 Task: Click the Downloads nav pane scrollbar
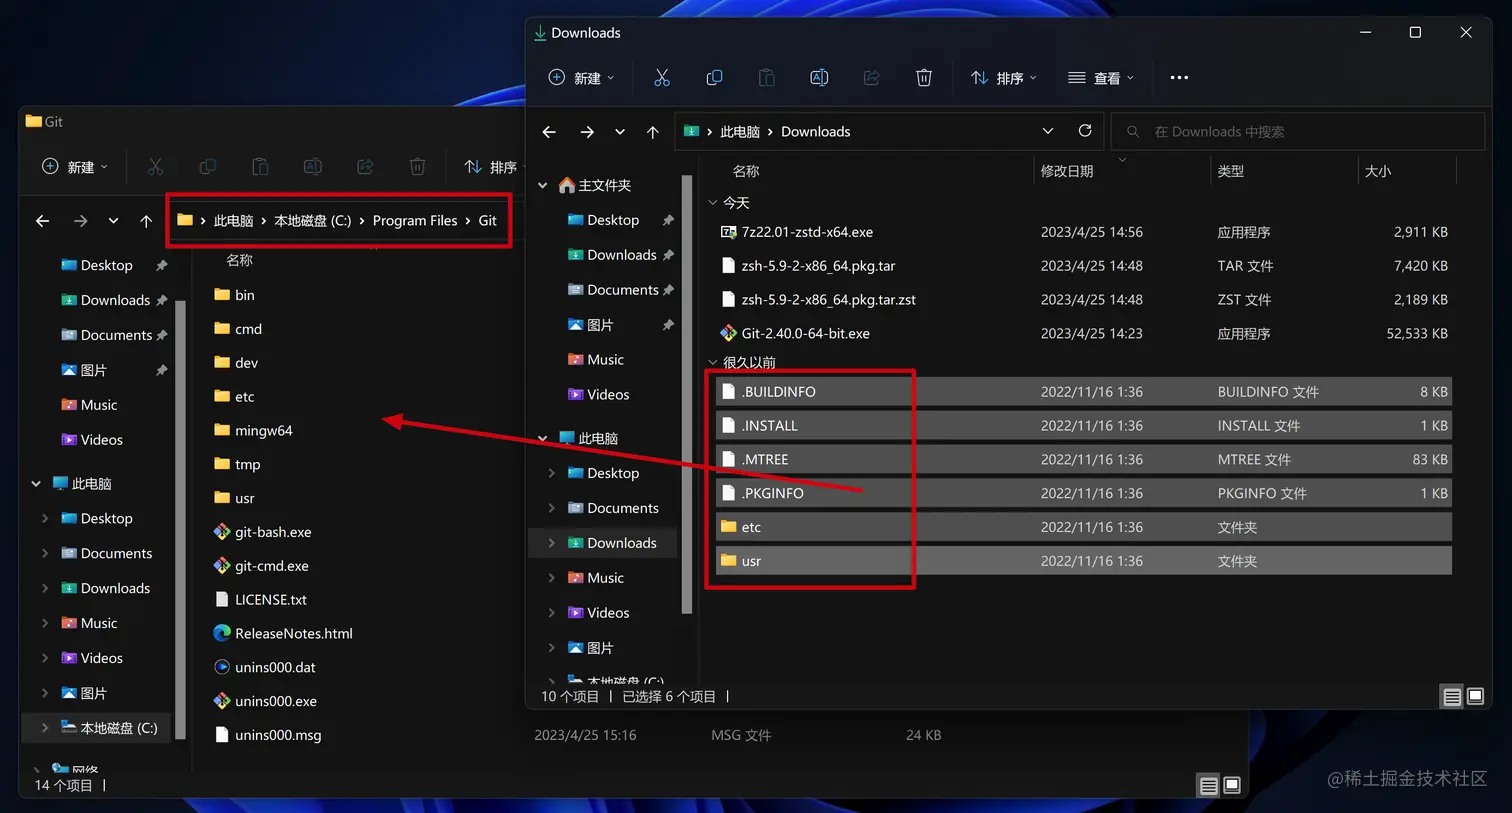686,394
